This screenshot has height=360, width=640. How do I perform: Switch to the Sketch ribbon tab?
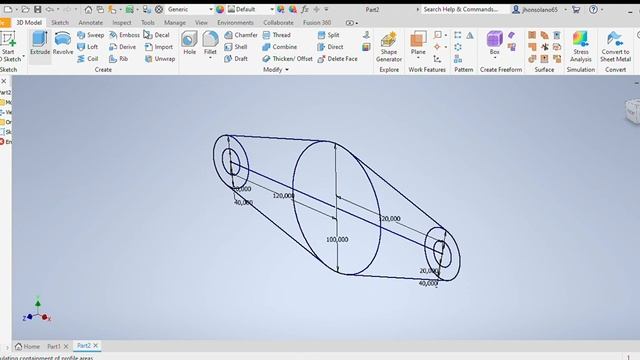coord(60,23)
